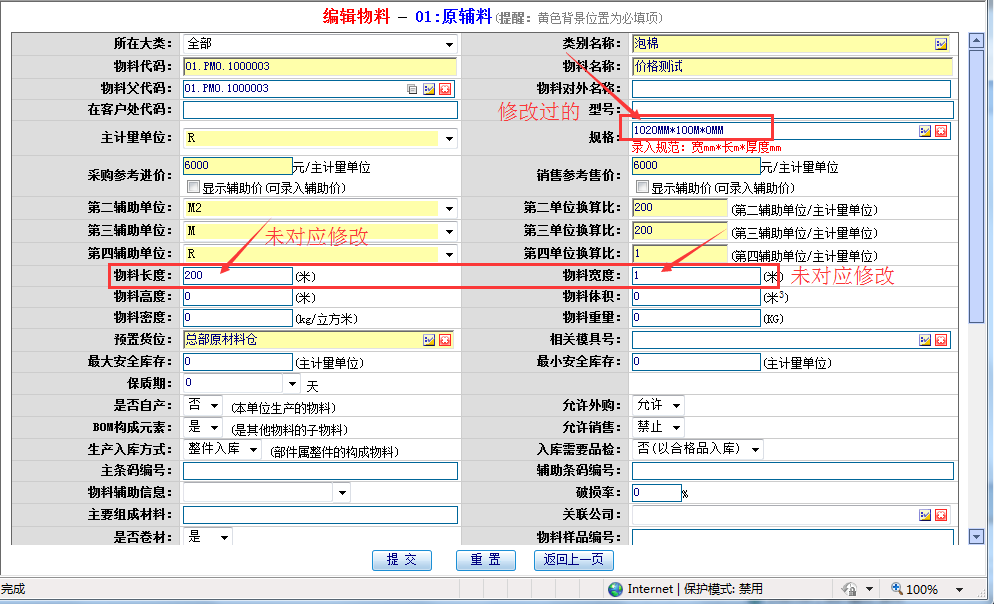Open the 规格 specification picker icon
994x604 pixels.
925,131
